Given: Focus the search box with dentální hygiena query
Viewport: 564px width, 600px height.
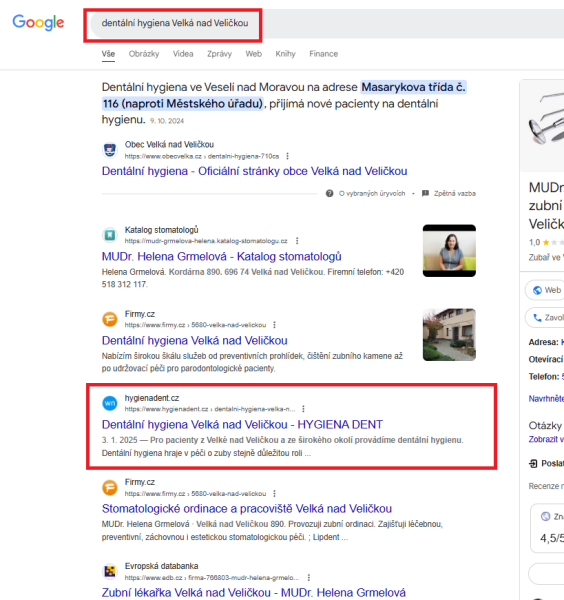Looking at the screenshot, I should 327,23.
